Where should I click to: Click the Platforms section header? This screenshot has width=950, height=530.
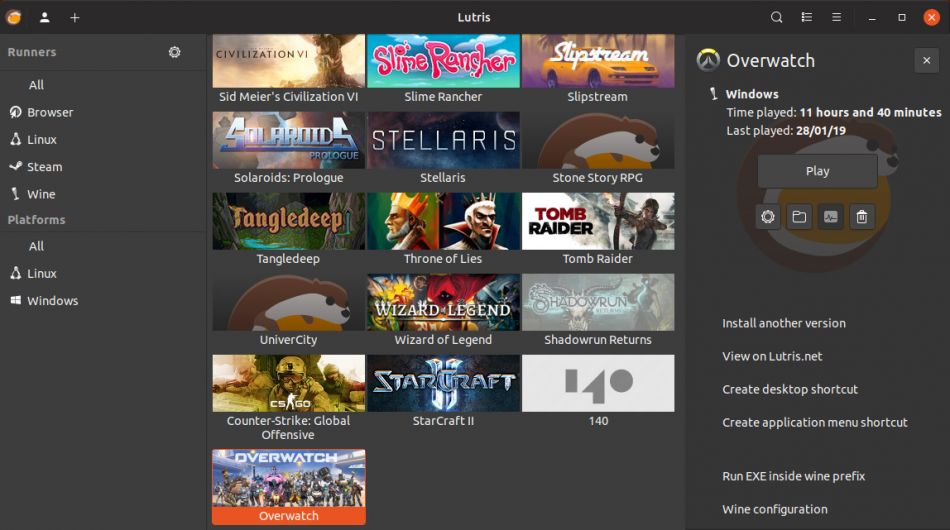36,220
